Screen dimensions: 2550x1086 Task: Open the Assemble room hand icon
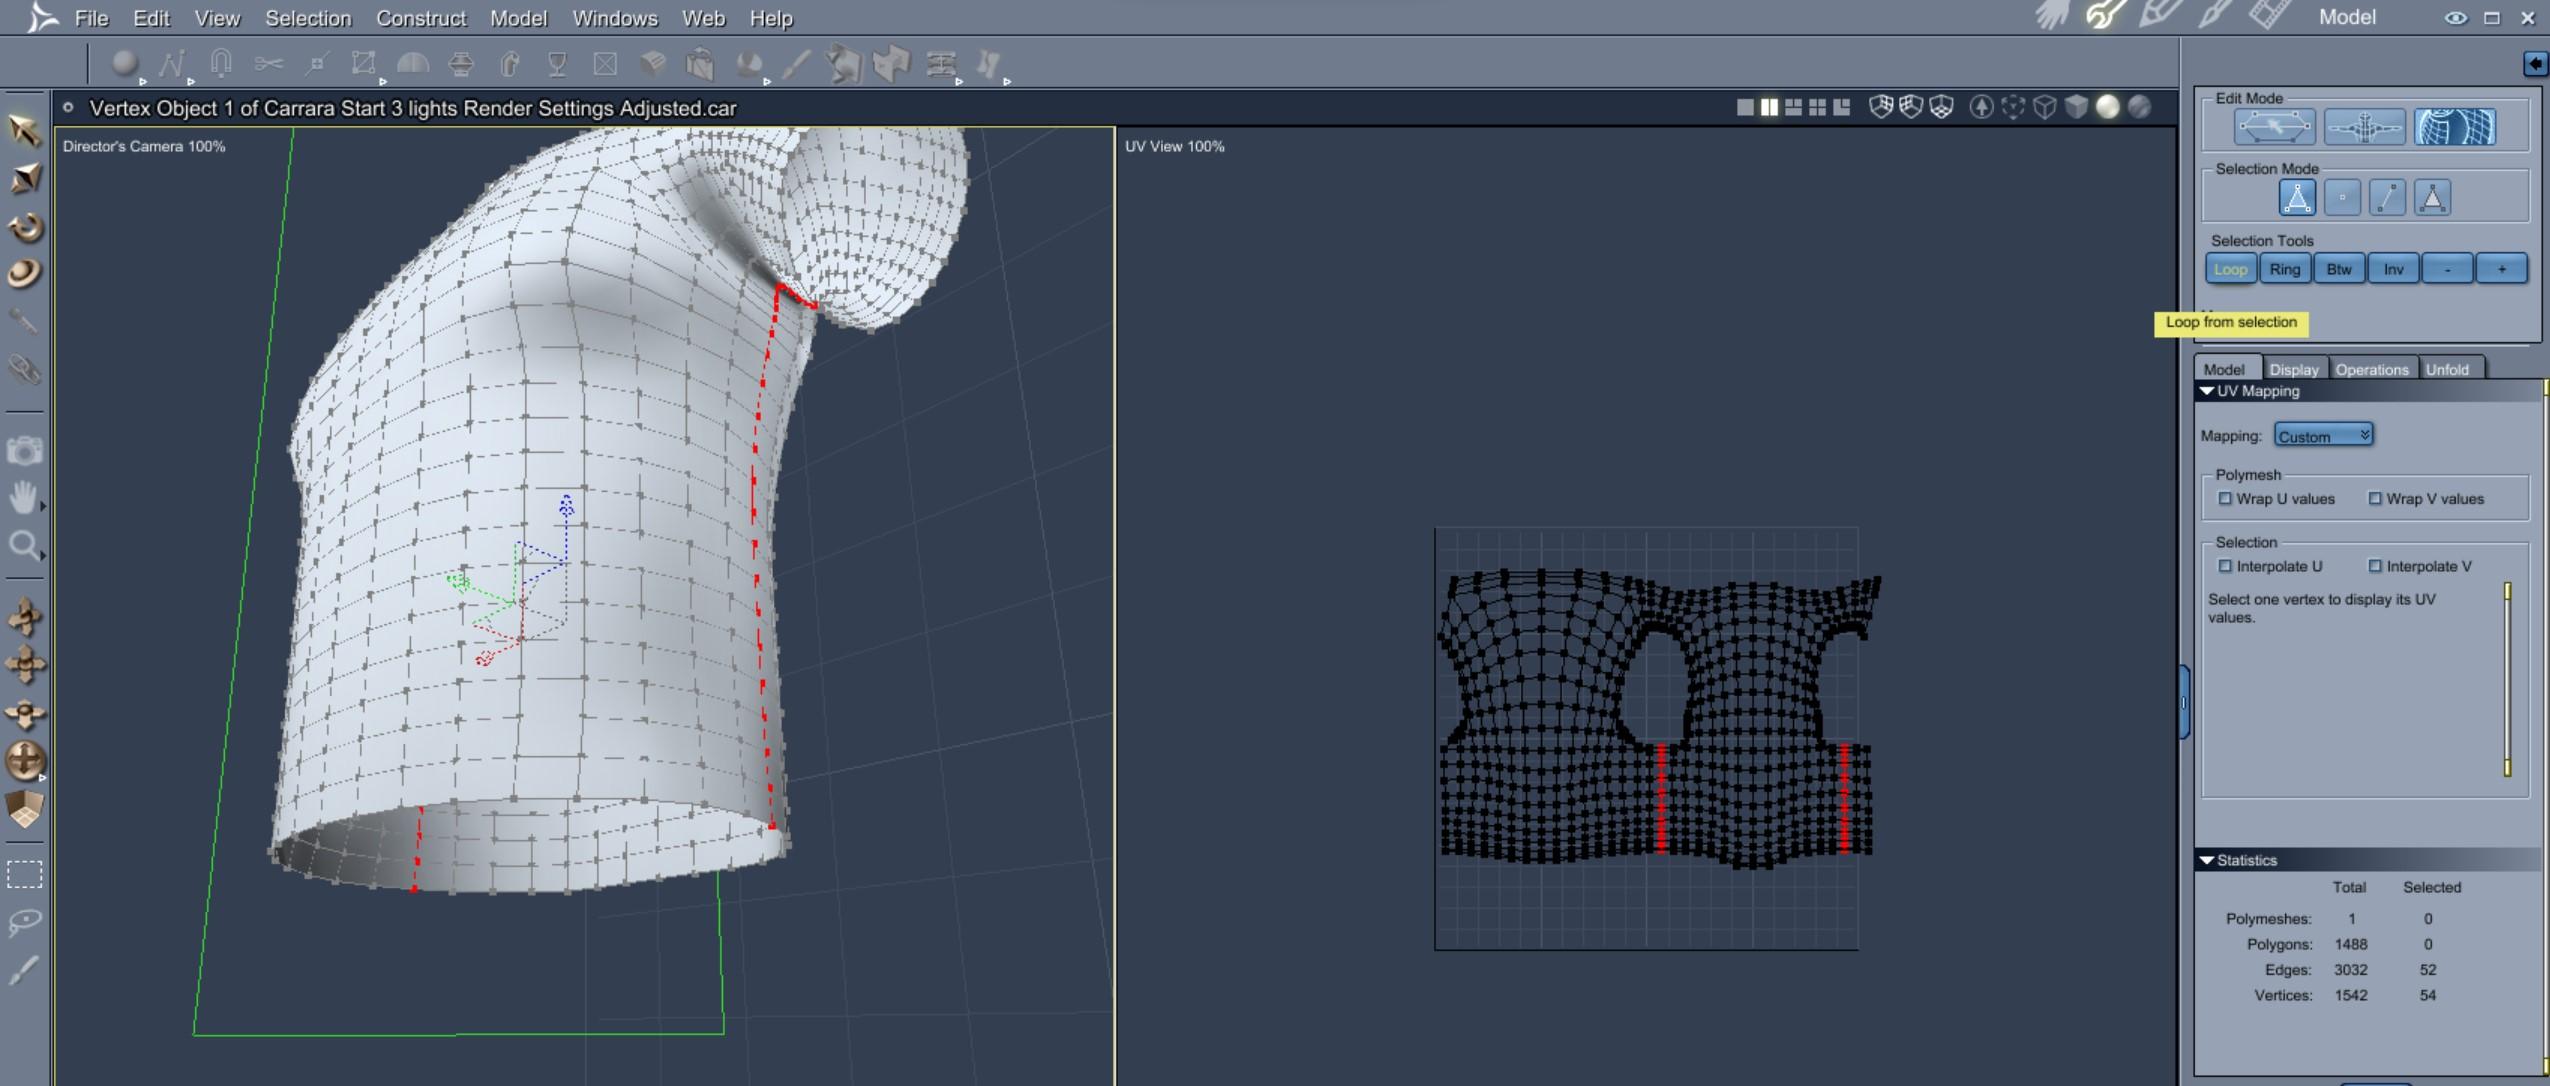[x=2050, y=16]
